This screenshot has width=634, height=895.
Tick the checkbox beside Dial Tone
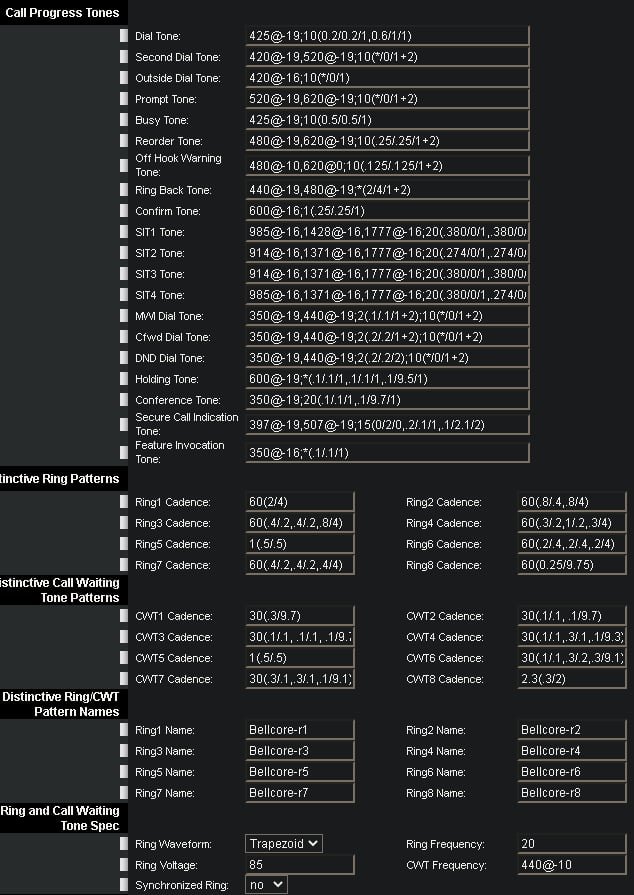coord(125,36)
